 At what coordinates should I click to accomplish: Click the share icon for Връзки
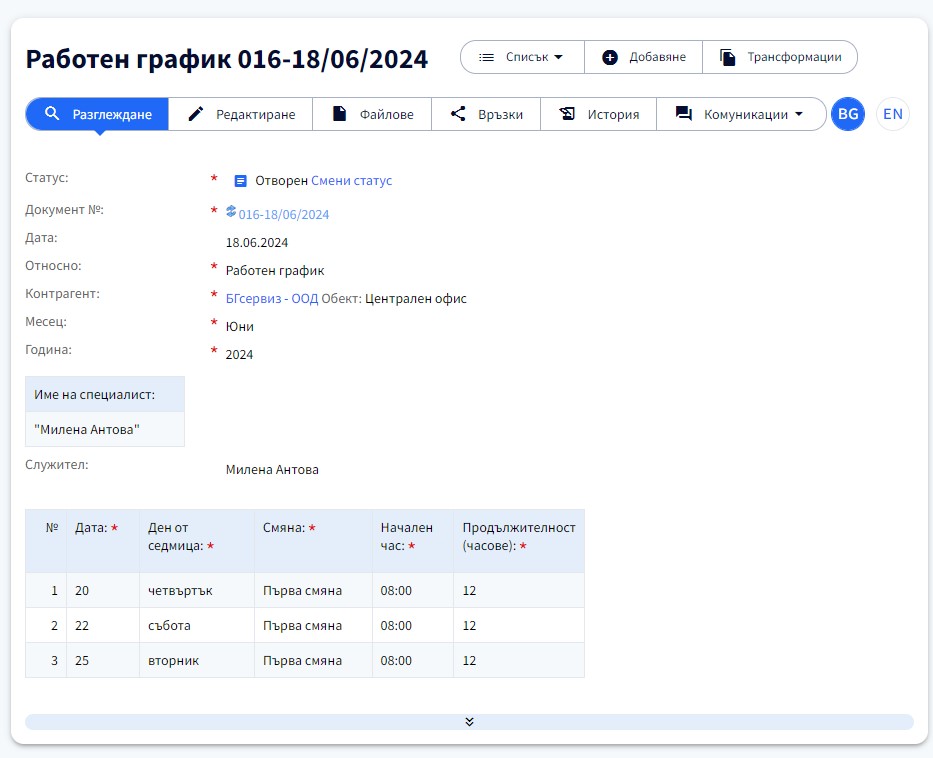click(458, 114)
